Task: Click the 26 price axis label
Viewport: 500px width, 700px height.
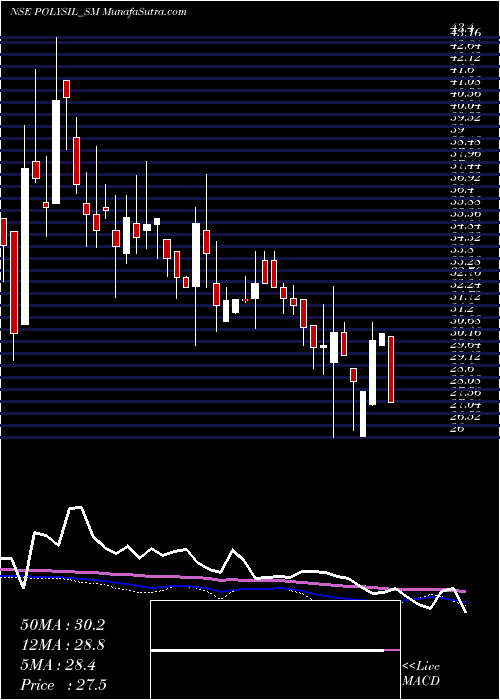Action: point(458,429)
